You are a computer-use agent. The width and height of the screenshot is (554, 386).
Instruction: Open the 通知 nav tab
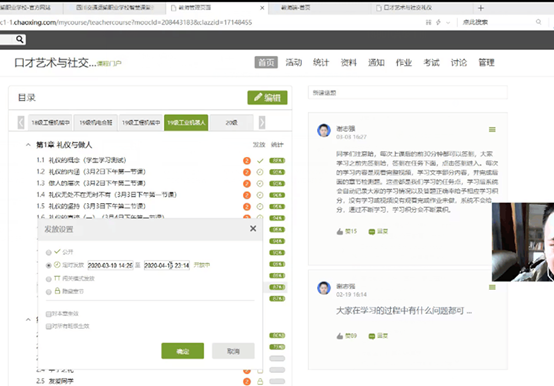point(376,63)
